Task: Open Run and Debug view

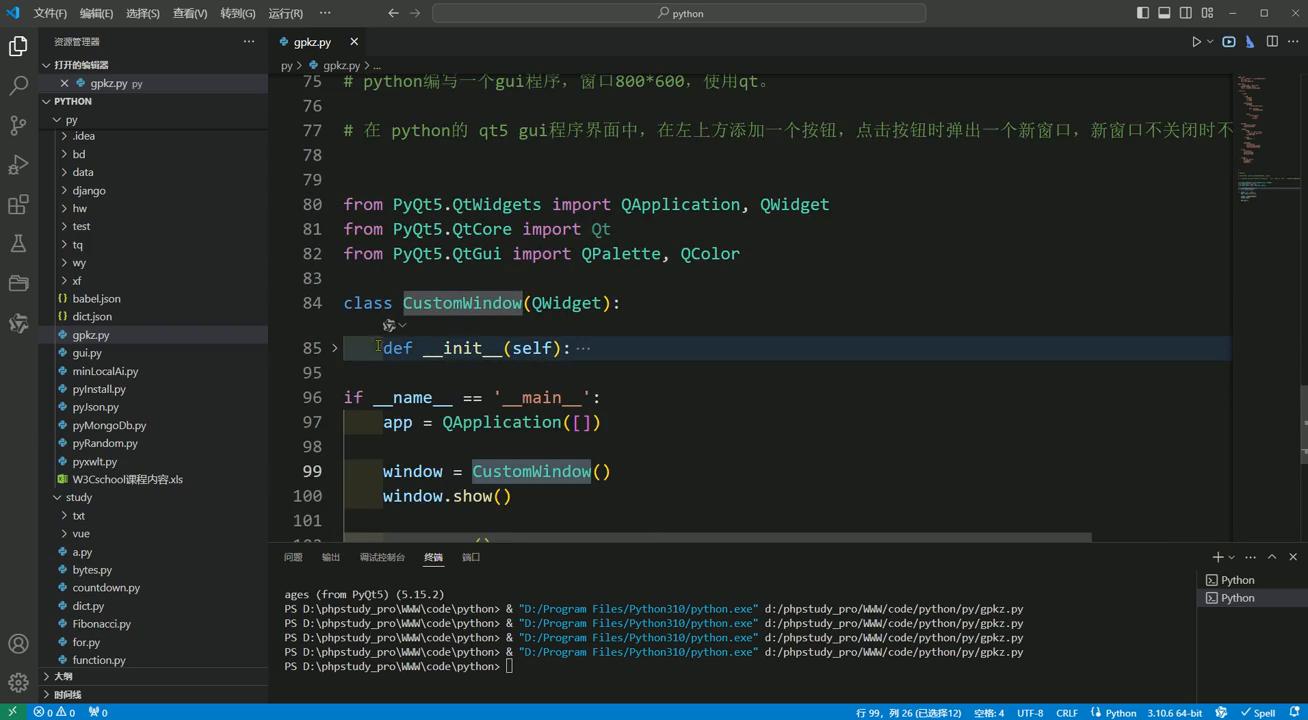Action: (18, 165)
